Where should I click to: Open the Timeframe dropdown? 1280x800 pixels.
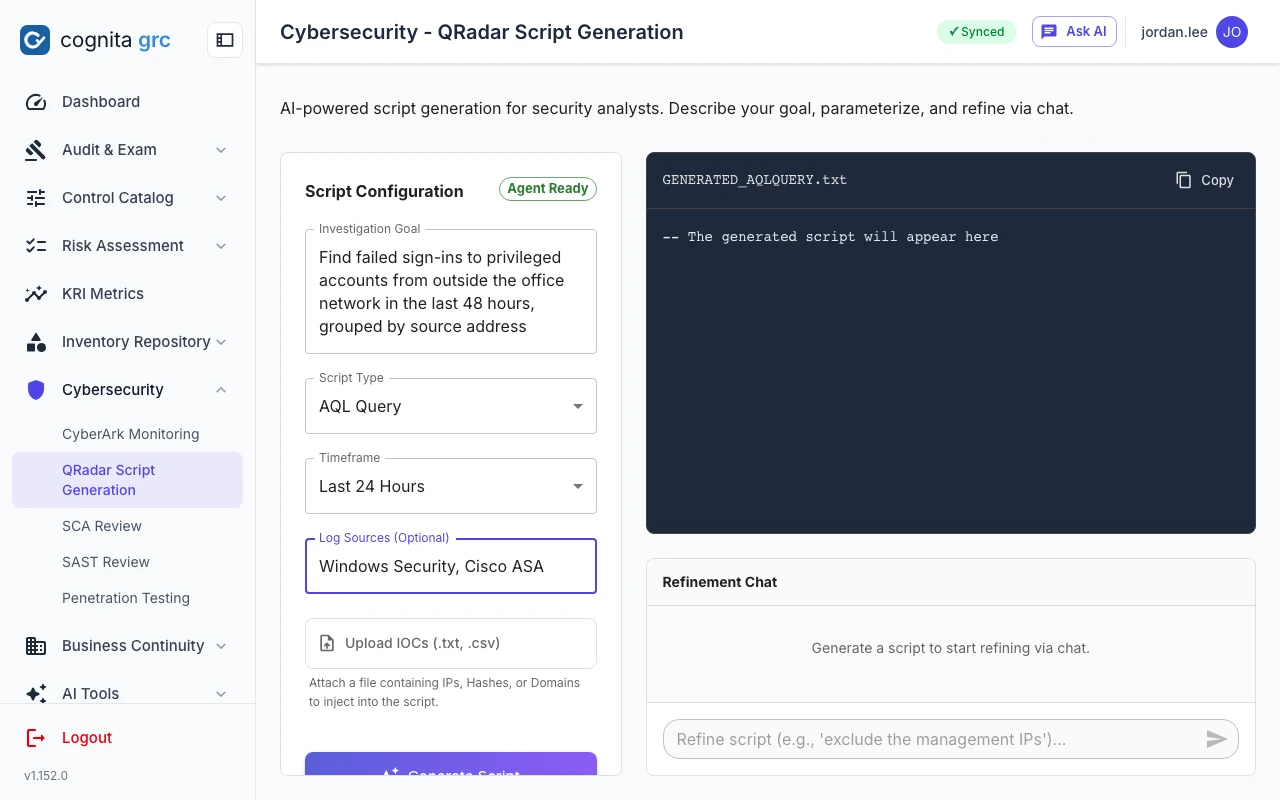click(451, 486)
